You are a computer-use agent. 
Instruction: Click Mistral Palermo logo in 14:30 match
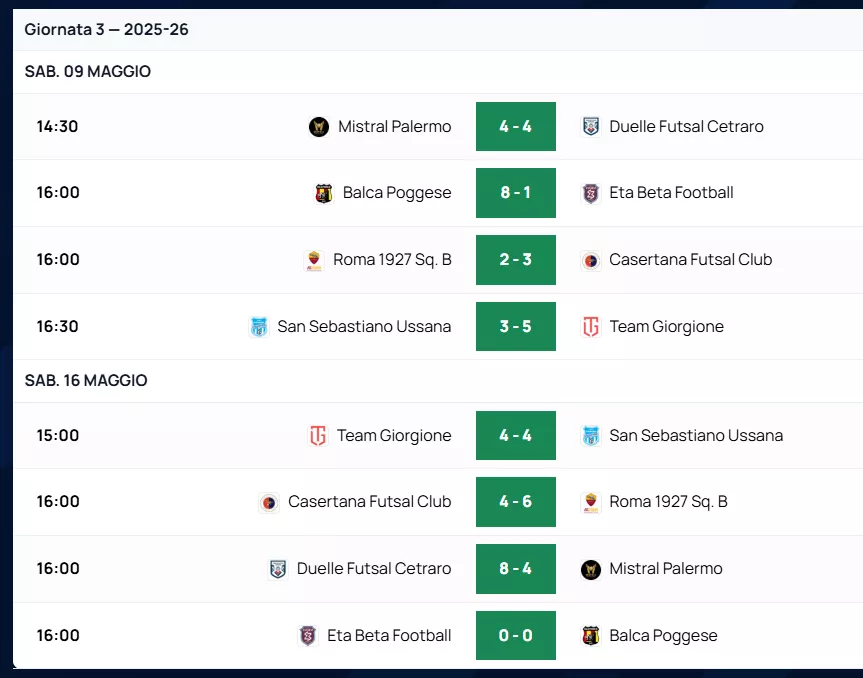pyautogui.click(x=319, y=127)
